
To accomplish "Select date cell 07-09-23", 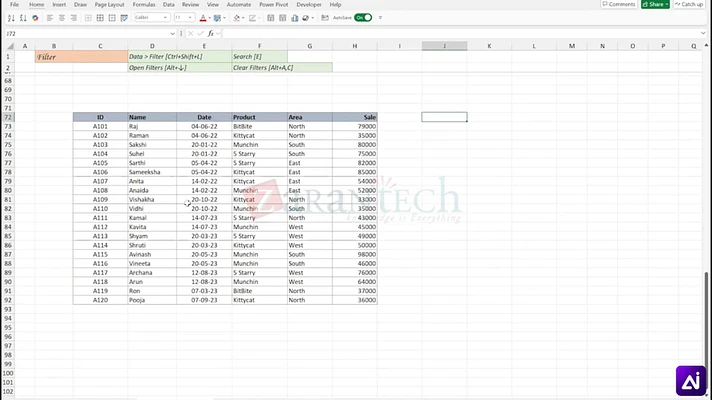I will (204, 300).
